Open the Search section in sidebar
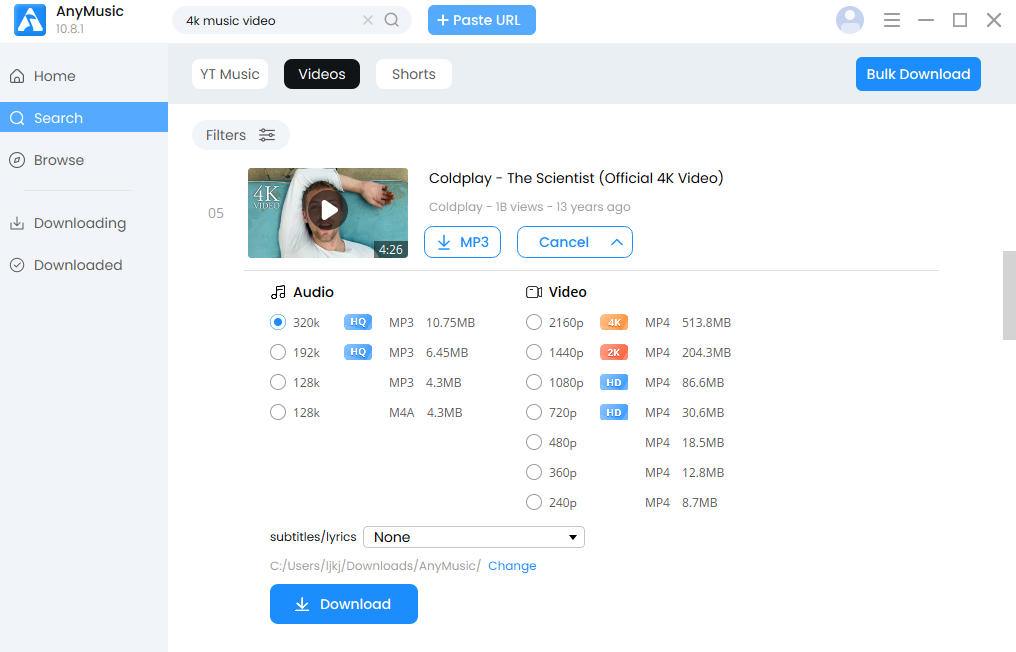This screenshot has height=652, width=1016. tap(84, 117)
